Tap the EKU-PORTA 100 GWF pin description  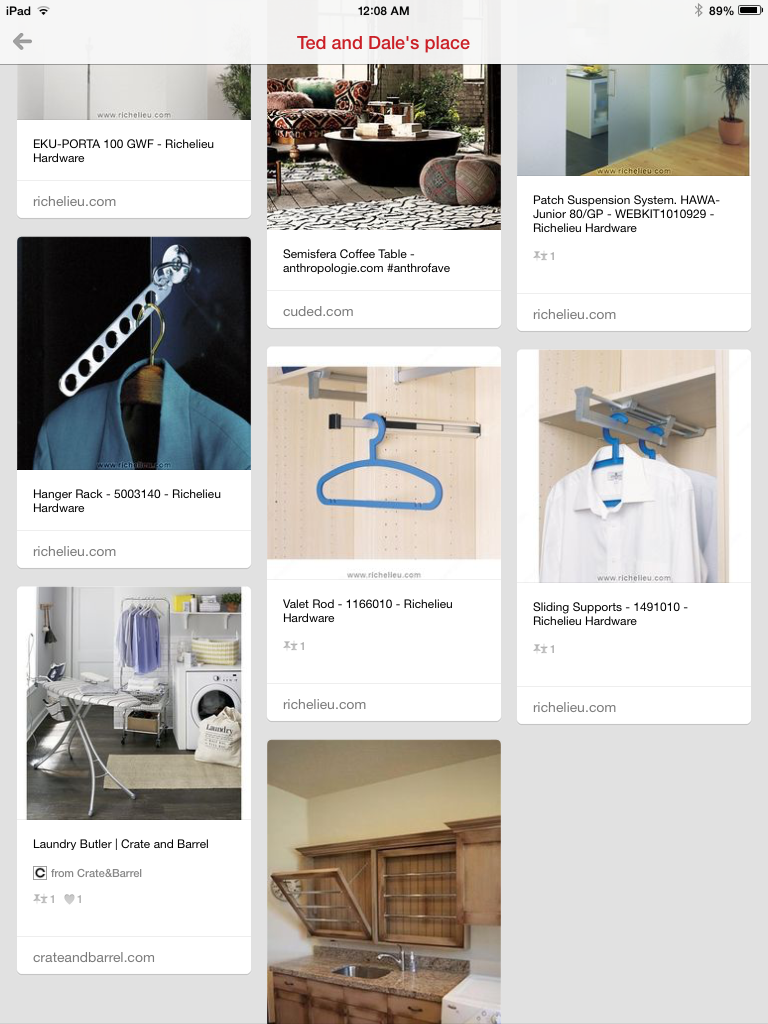point(123,151)
